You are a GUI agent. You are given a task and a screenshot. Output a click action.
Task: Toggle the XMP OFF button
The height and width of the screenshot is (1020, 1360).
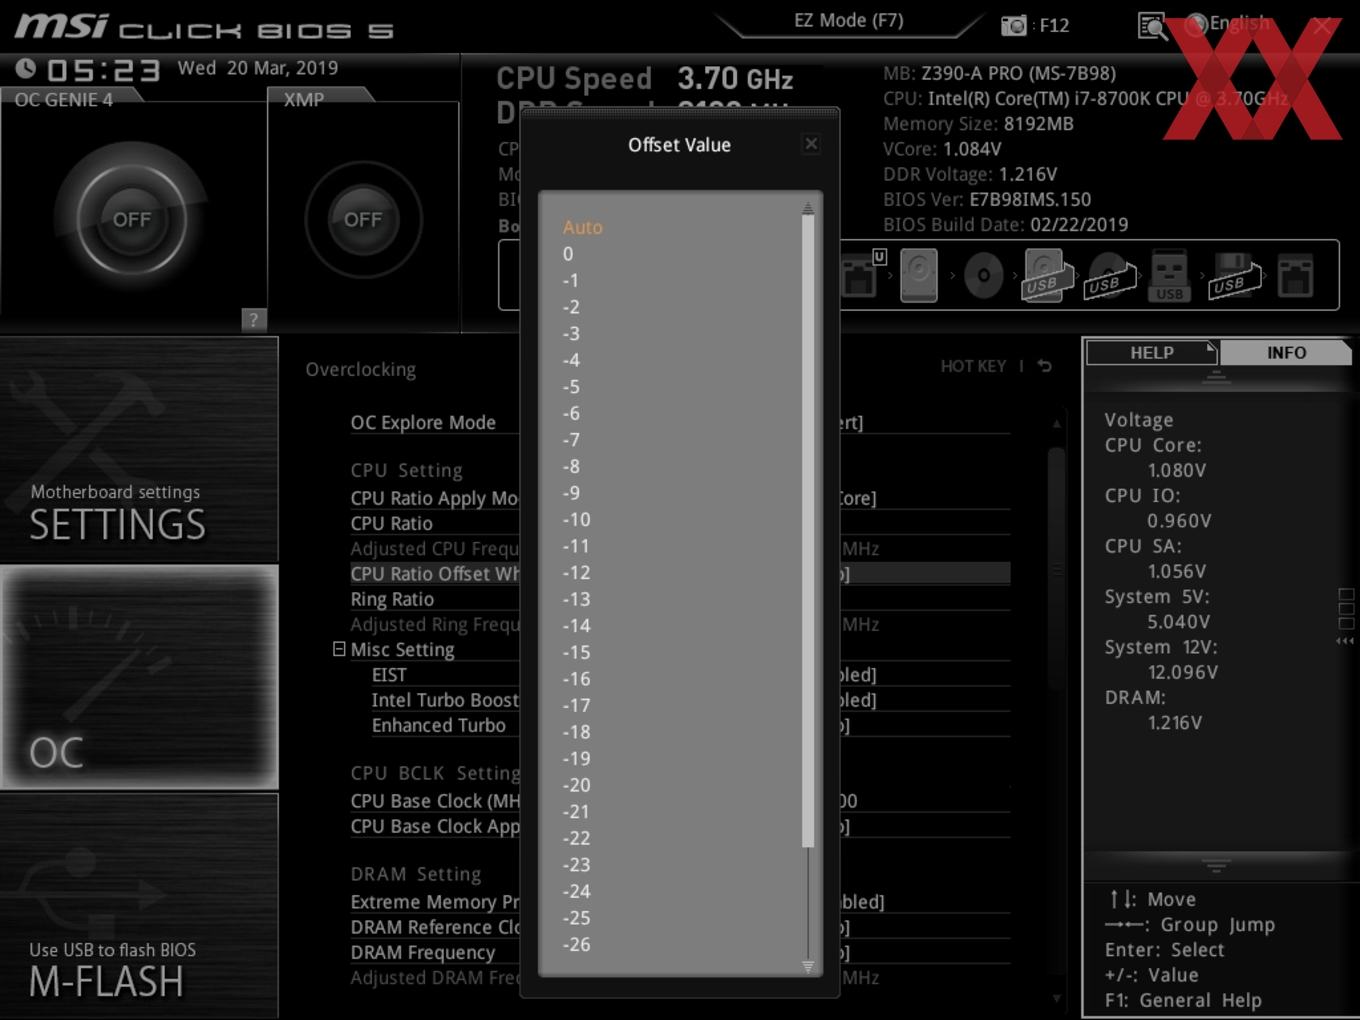tap(363, 219)
